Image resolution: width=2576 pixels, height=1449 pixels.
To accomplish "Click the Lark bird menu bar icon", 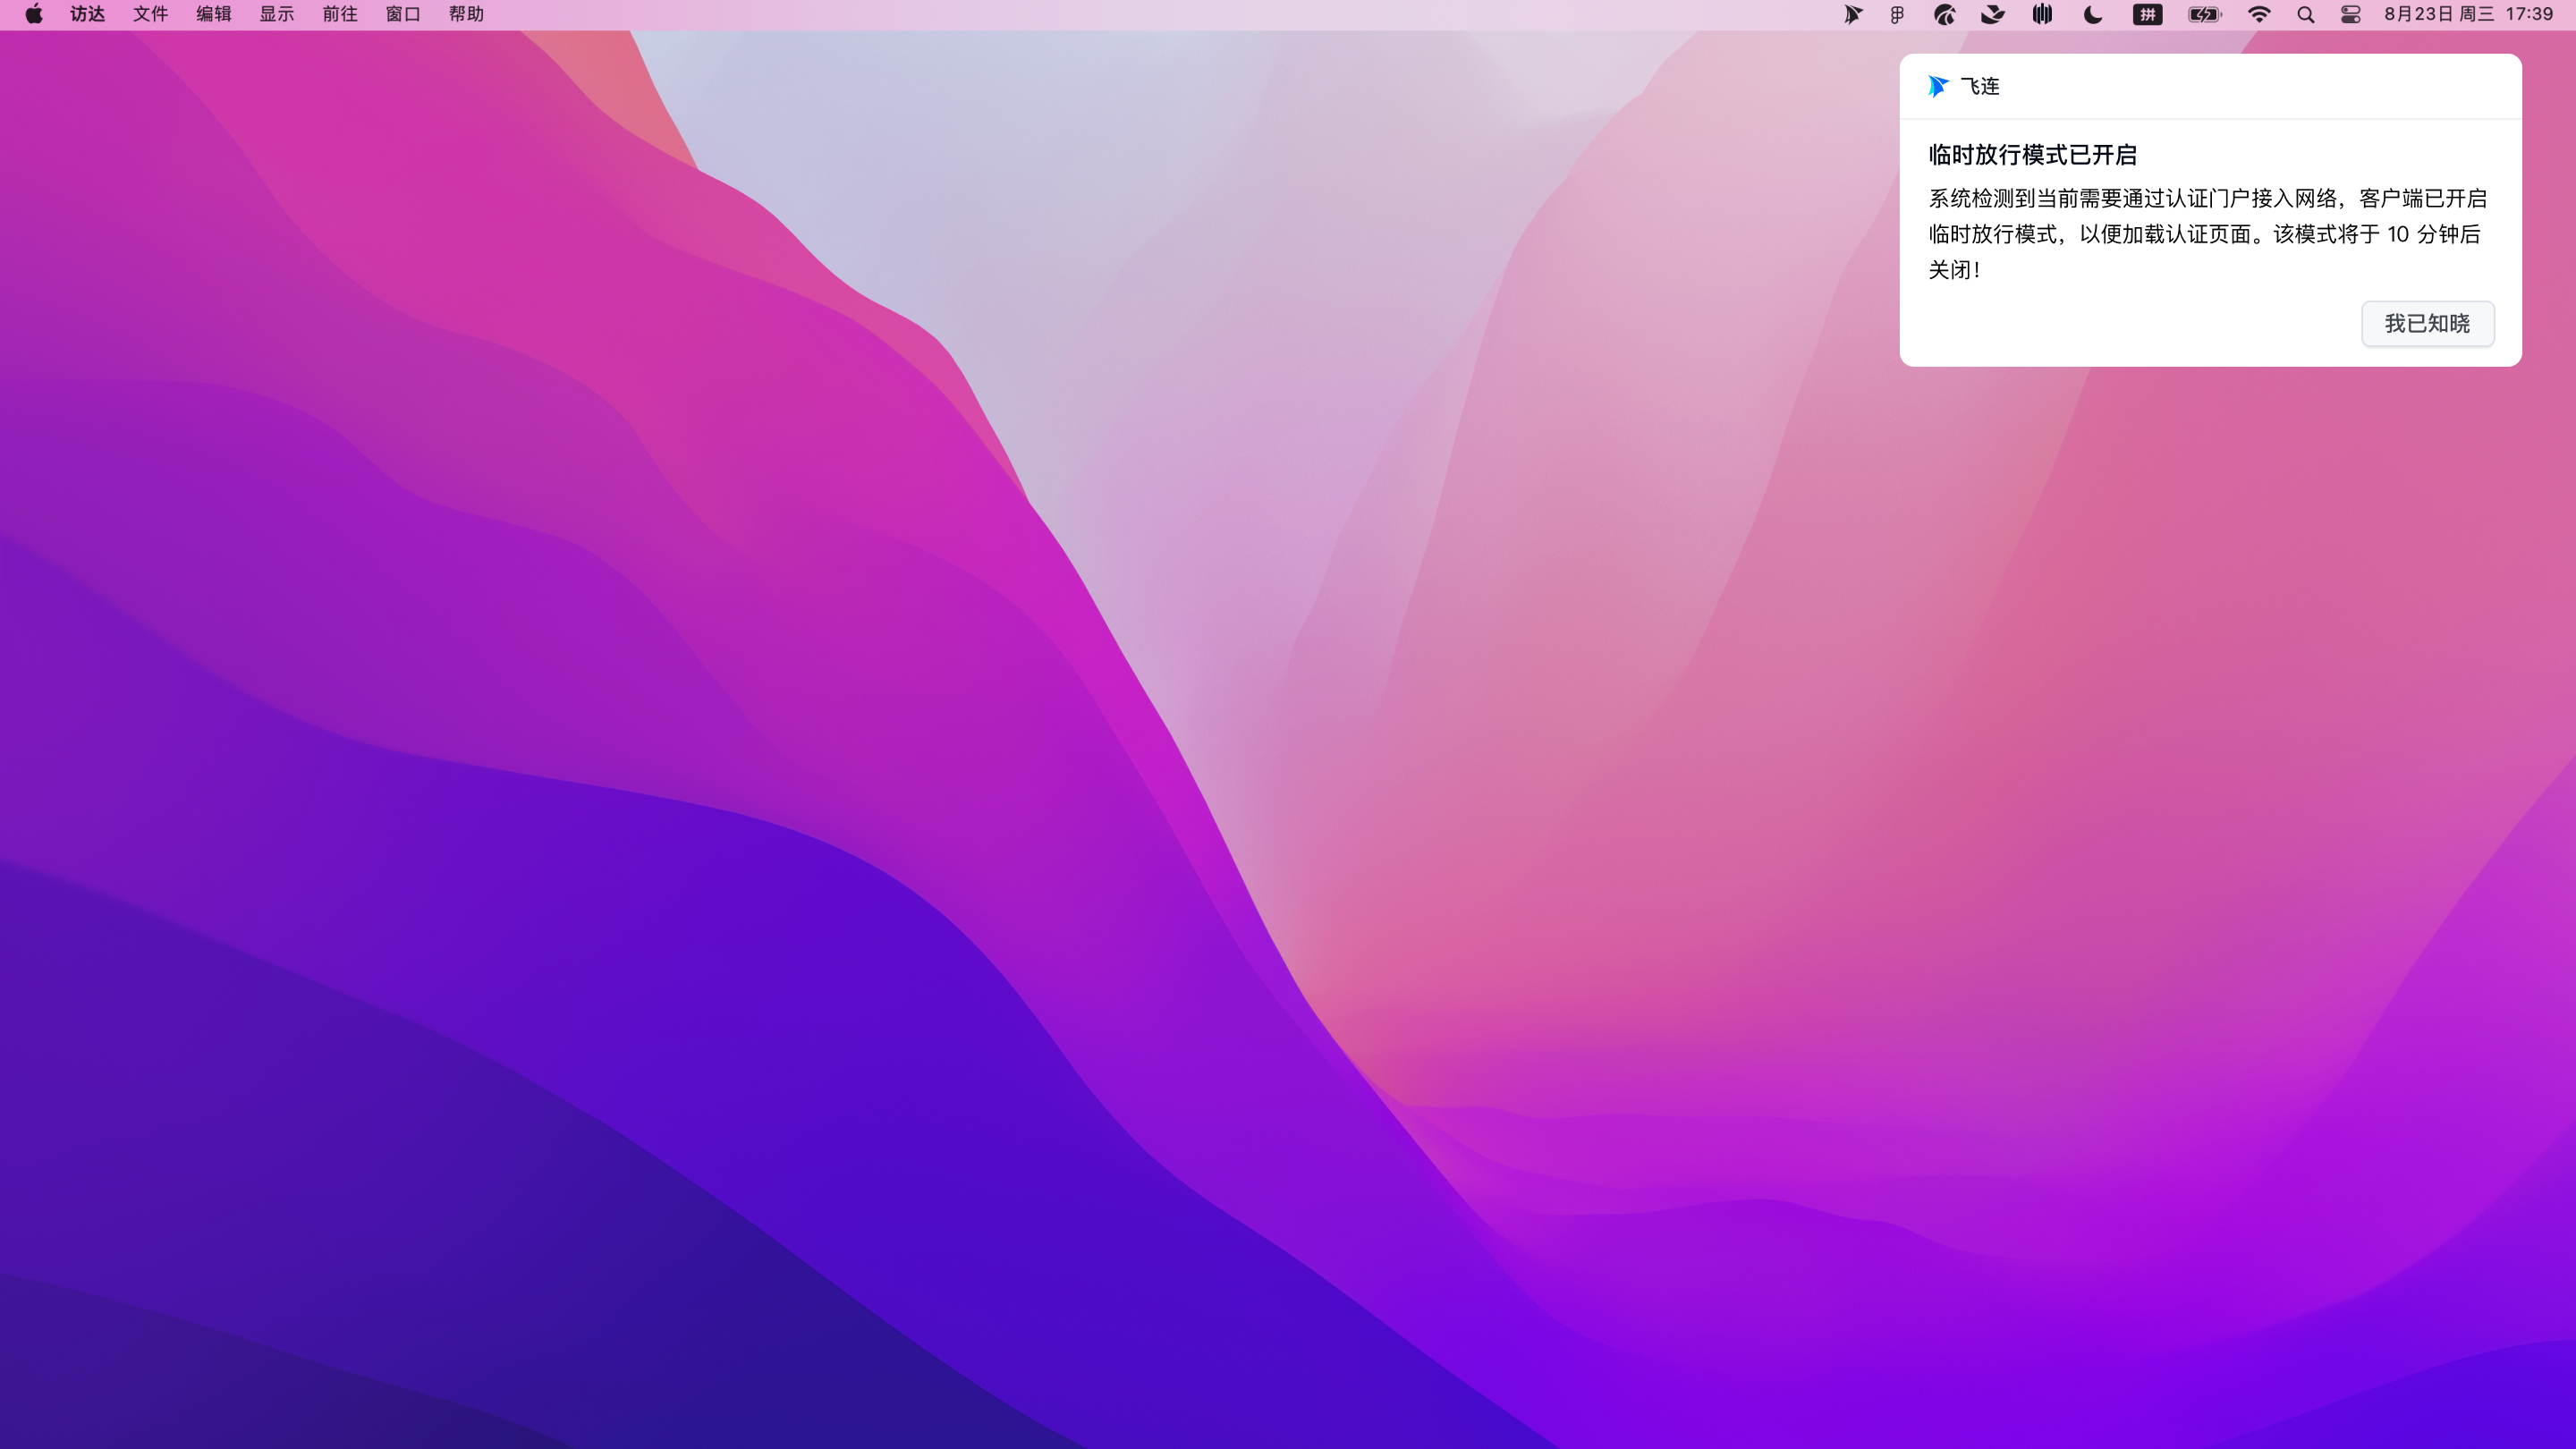I will [x=1992, y=14].
